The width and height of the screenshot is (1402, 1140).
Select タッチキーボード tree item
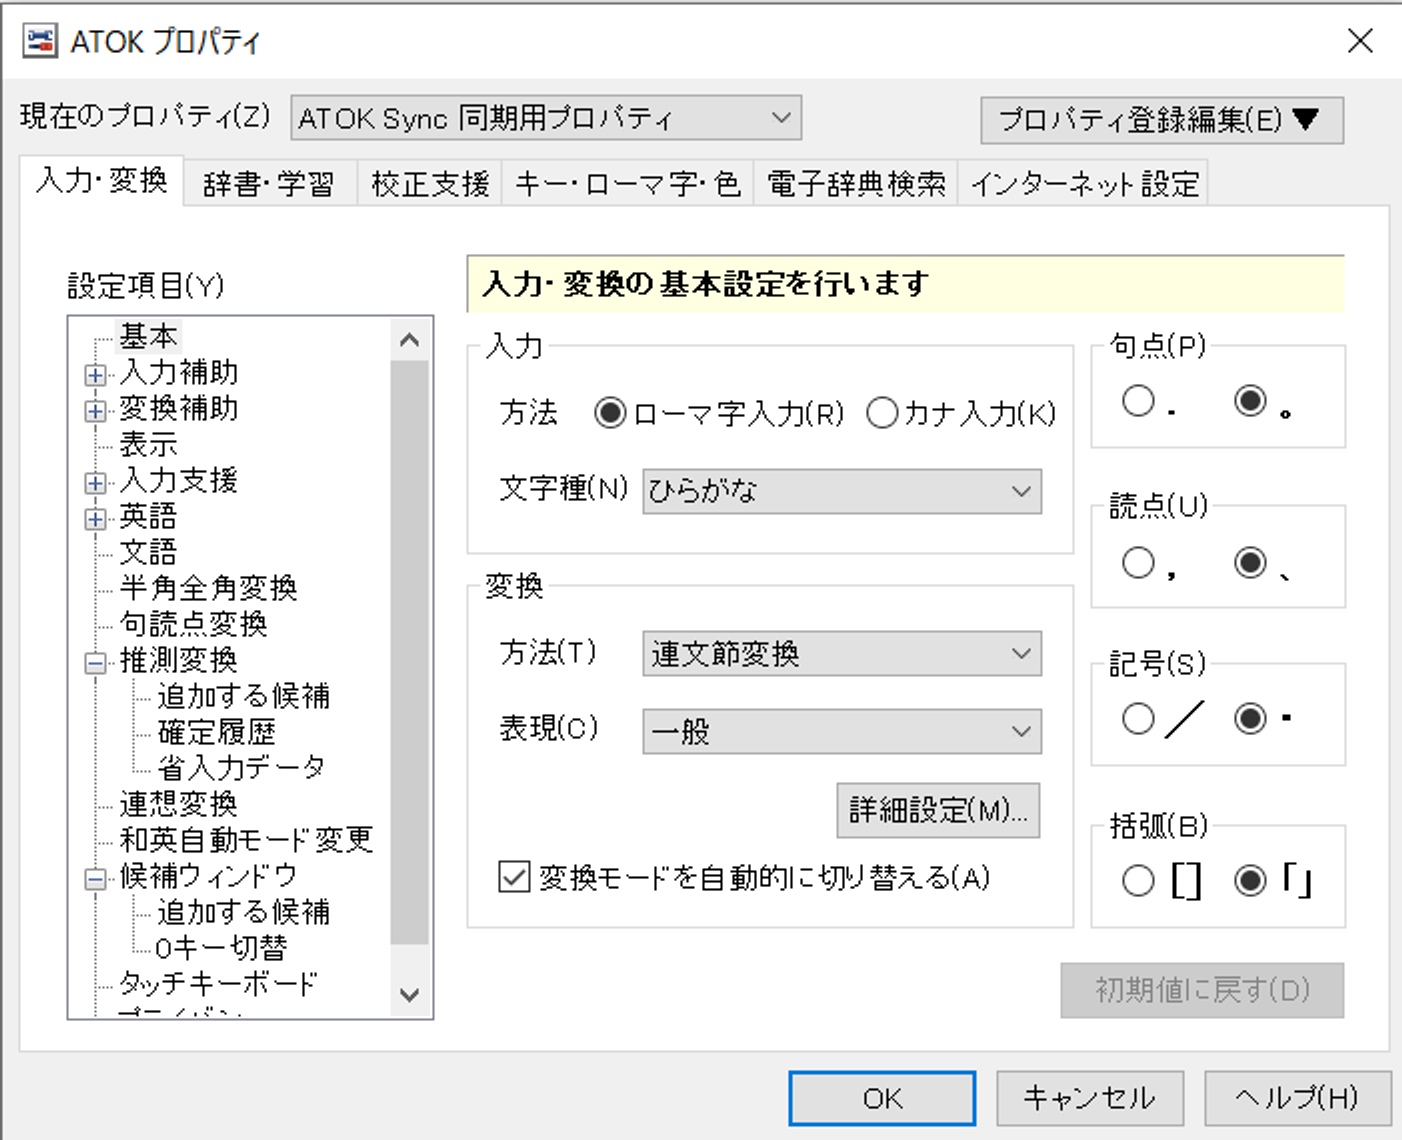pyautogui.click(x=218, y=984)
